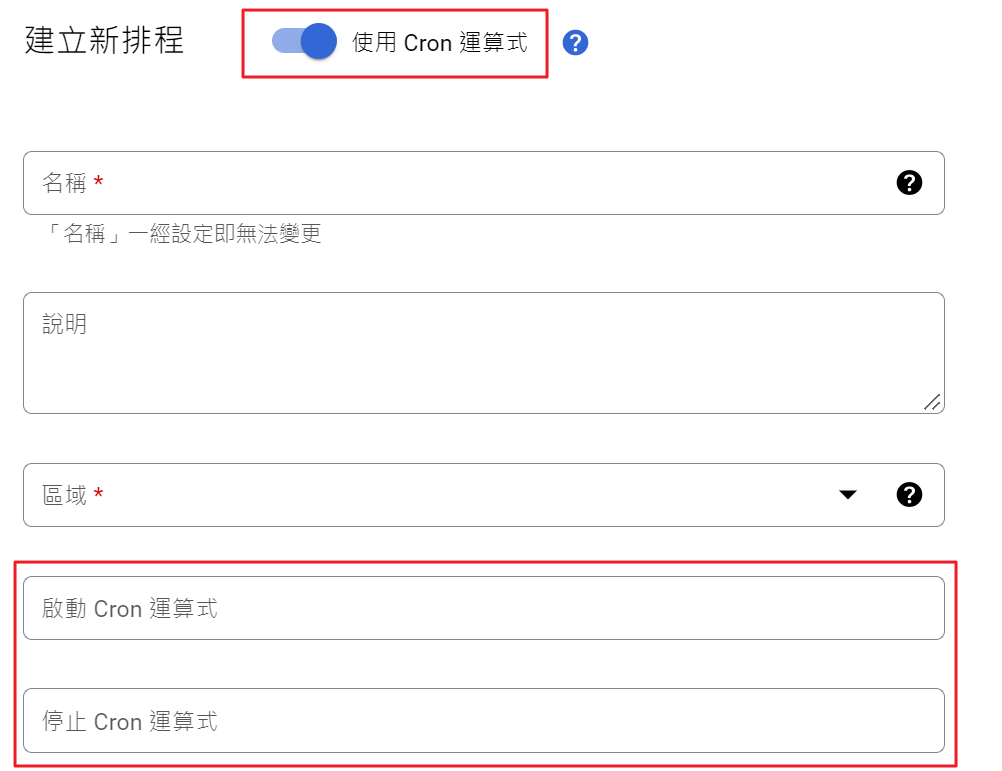1002x771 pixels.
Task: Open the 區域 selection box
Action: pyautogui.click(x=450, y=494)
